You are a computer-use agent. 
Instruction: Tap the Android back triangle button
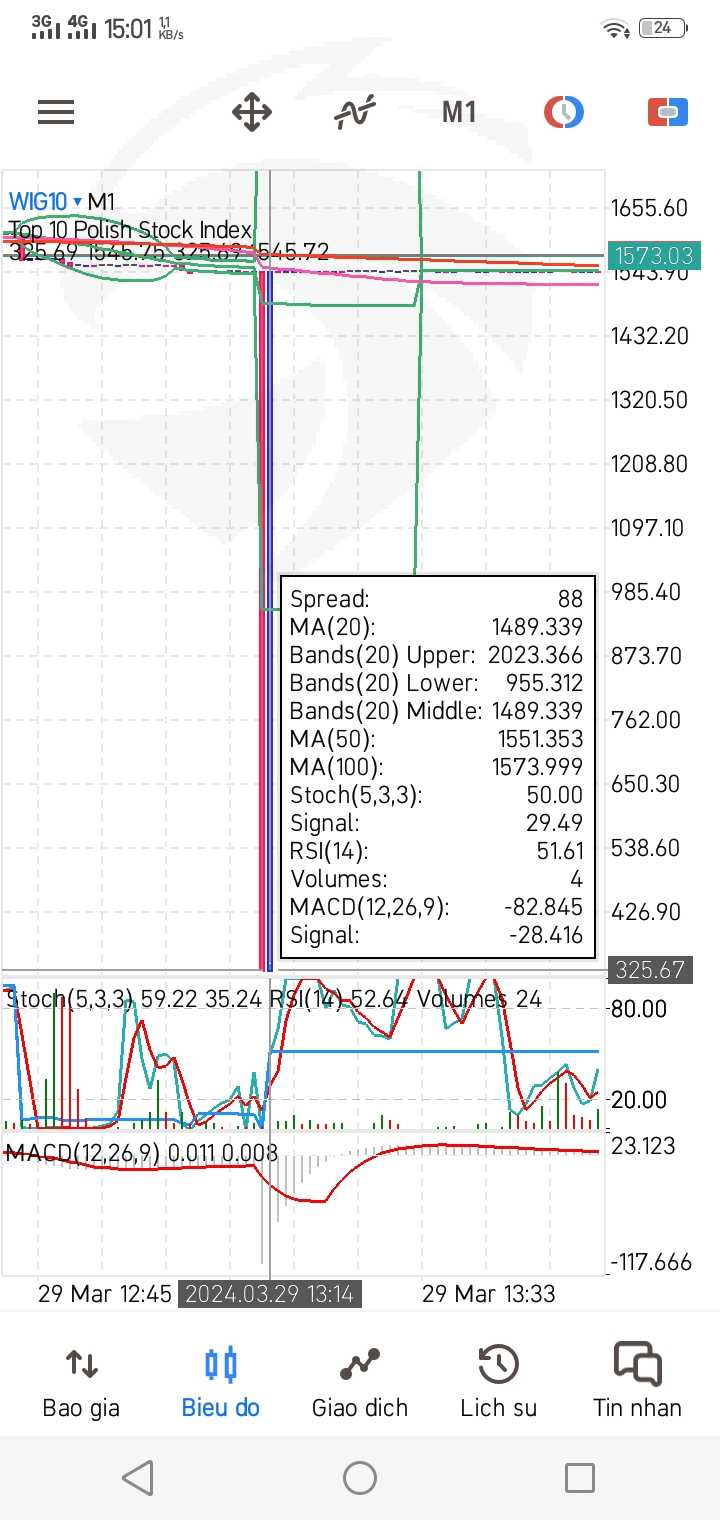[138, 1478]
